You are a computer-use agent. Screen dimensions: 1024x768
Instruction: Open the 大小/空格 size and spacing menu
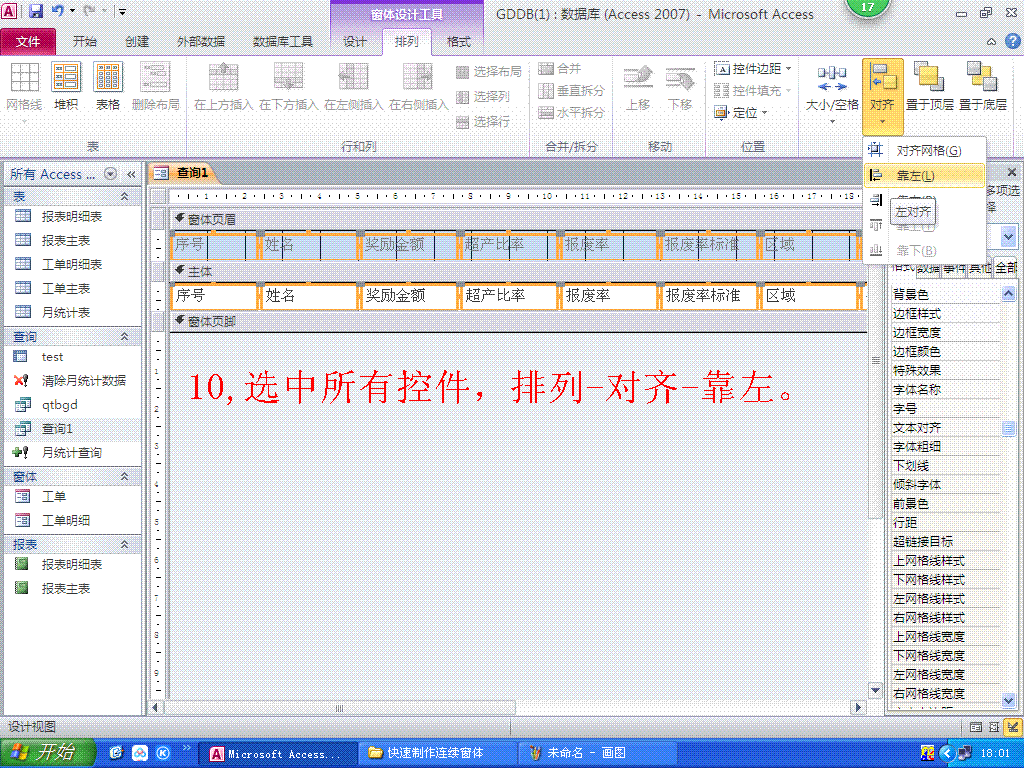pyautogui.click(x=832, y=93)
